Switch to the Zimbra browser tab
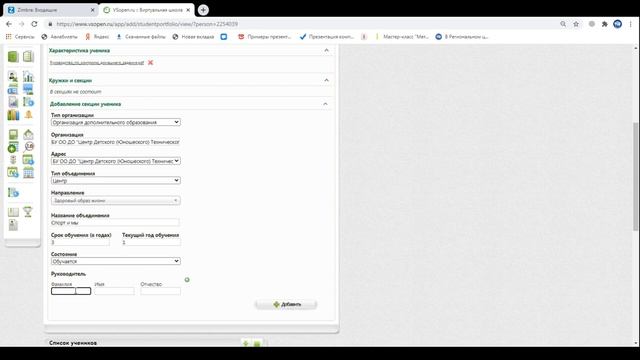640x360 pixels. coord(50,10)
